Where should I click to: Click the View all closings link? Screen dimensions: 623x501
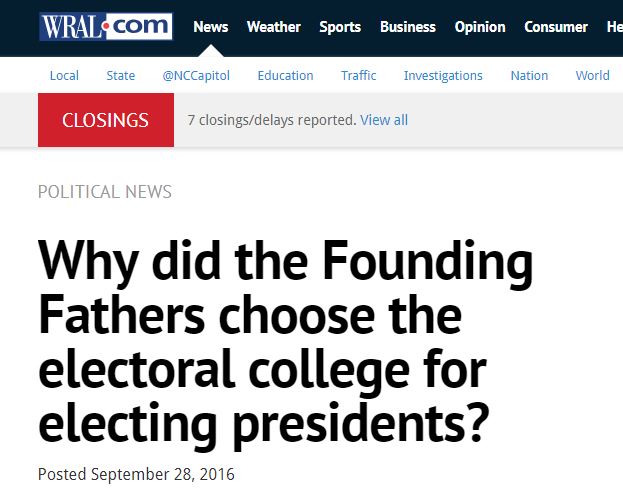384,120
